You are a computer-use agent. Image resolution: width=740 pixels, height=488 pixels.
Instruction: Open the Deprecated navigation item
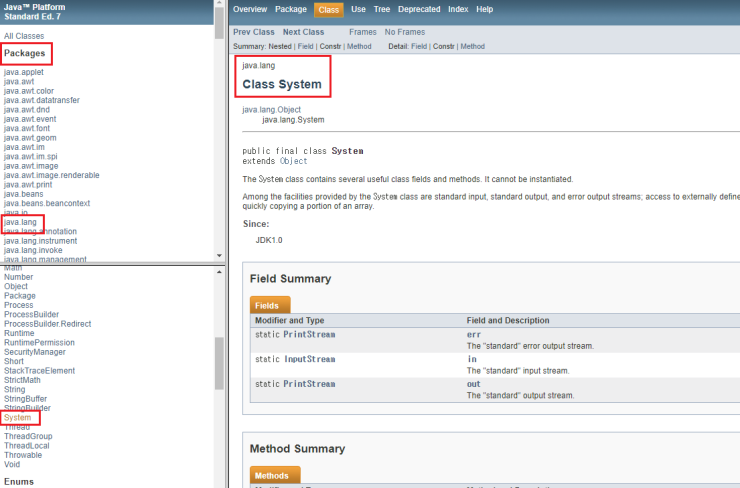tap(419, 9)
